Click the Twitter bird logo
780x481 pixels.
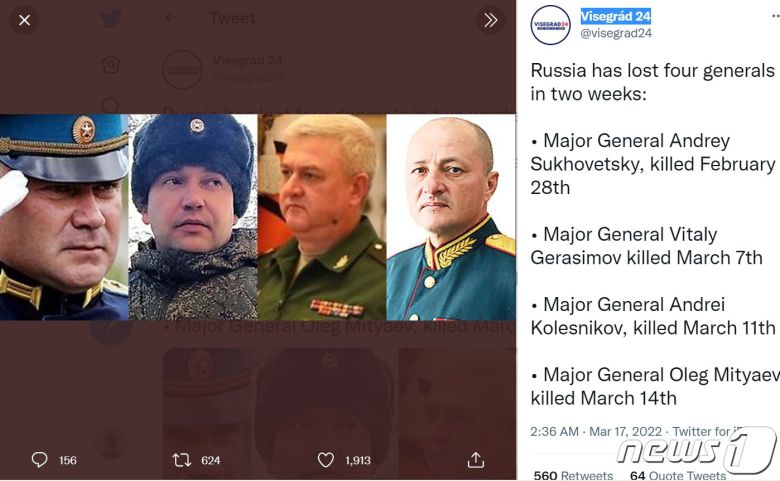pos(111,19)
